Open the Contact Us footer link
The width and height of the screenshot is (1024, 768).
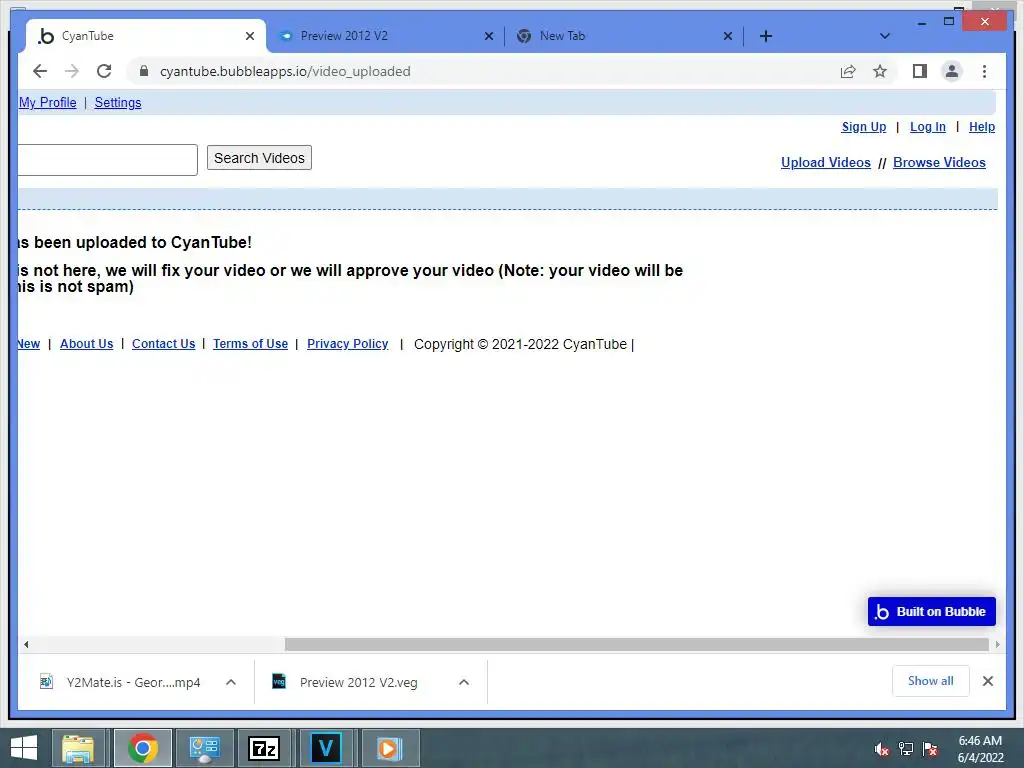tap(163, 344)
